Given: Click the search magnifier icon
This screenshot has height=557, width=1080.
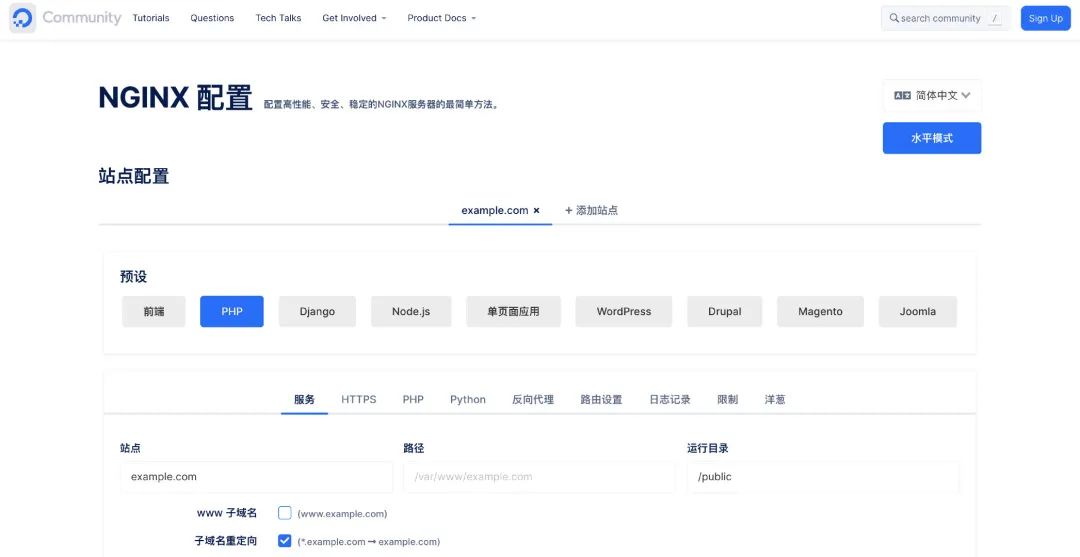Looking at the screenshot, I should click(894, 18).
